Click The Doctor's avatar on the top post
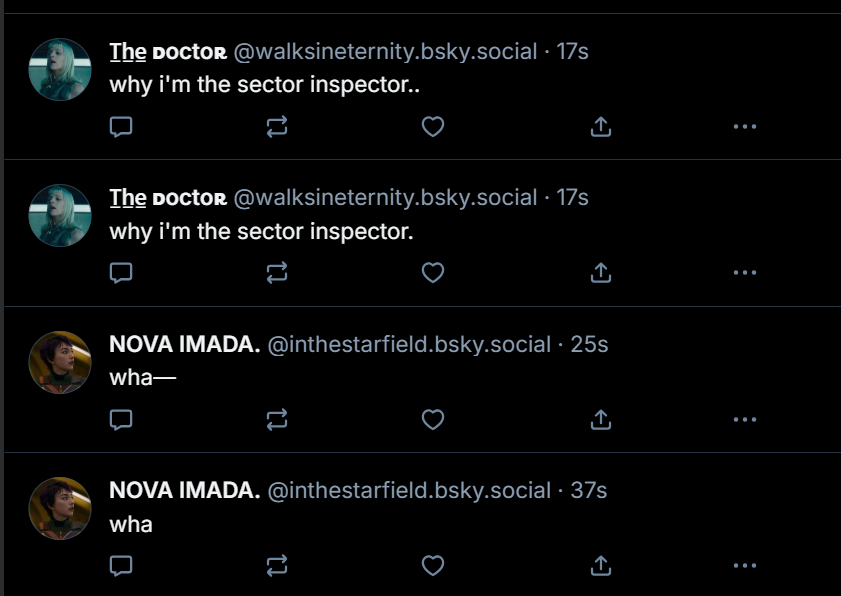The width and height of the screenshot is (841, 596). [x=60, y=69]
